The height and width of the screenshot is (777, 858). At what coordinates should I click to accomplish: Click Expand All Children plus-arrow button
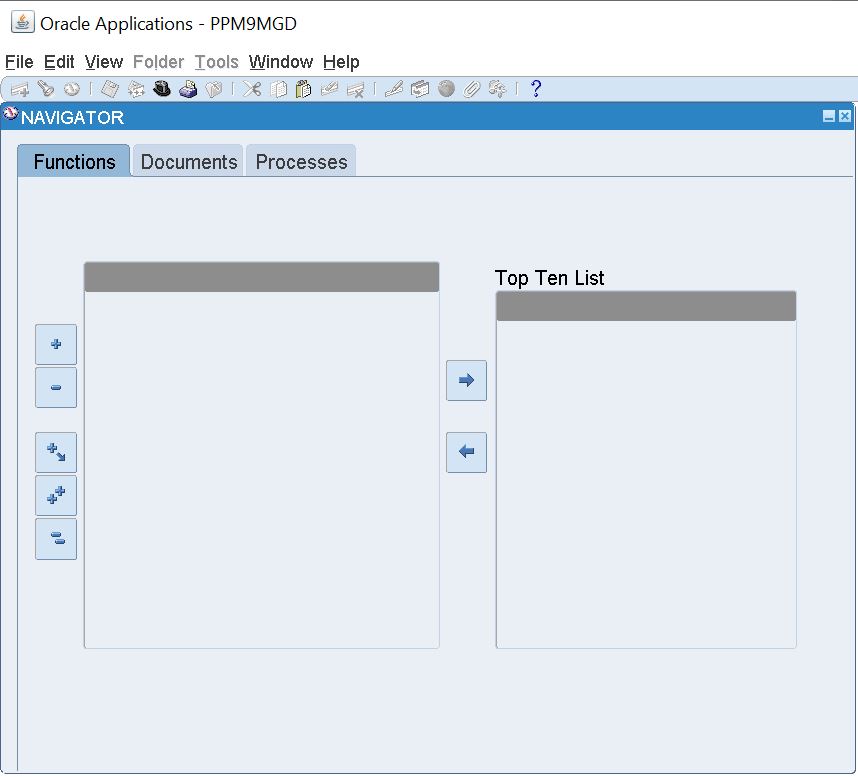(56, 453)
